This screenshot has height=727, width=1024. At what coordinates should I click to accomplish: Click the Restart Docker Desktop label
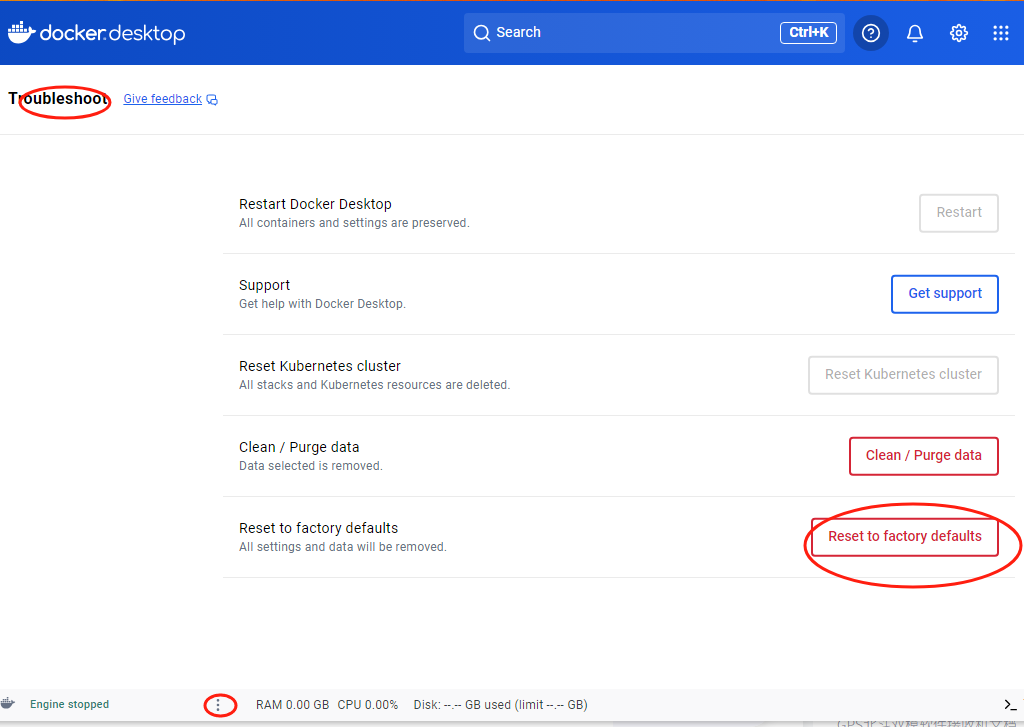tap(315, 204)
